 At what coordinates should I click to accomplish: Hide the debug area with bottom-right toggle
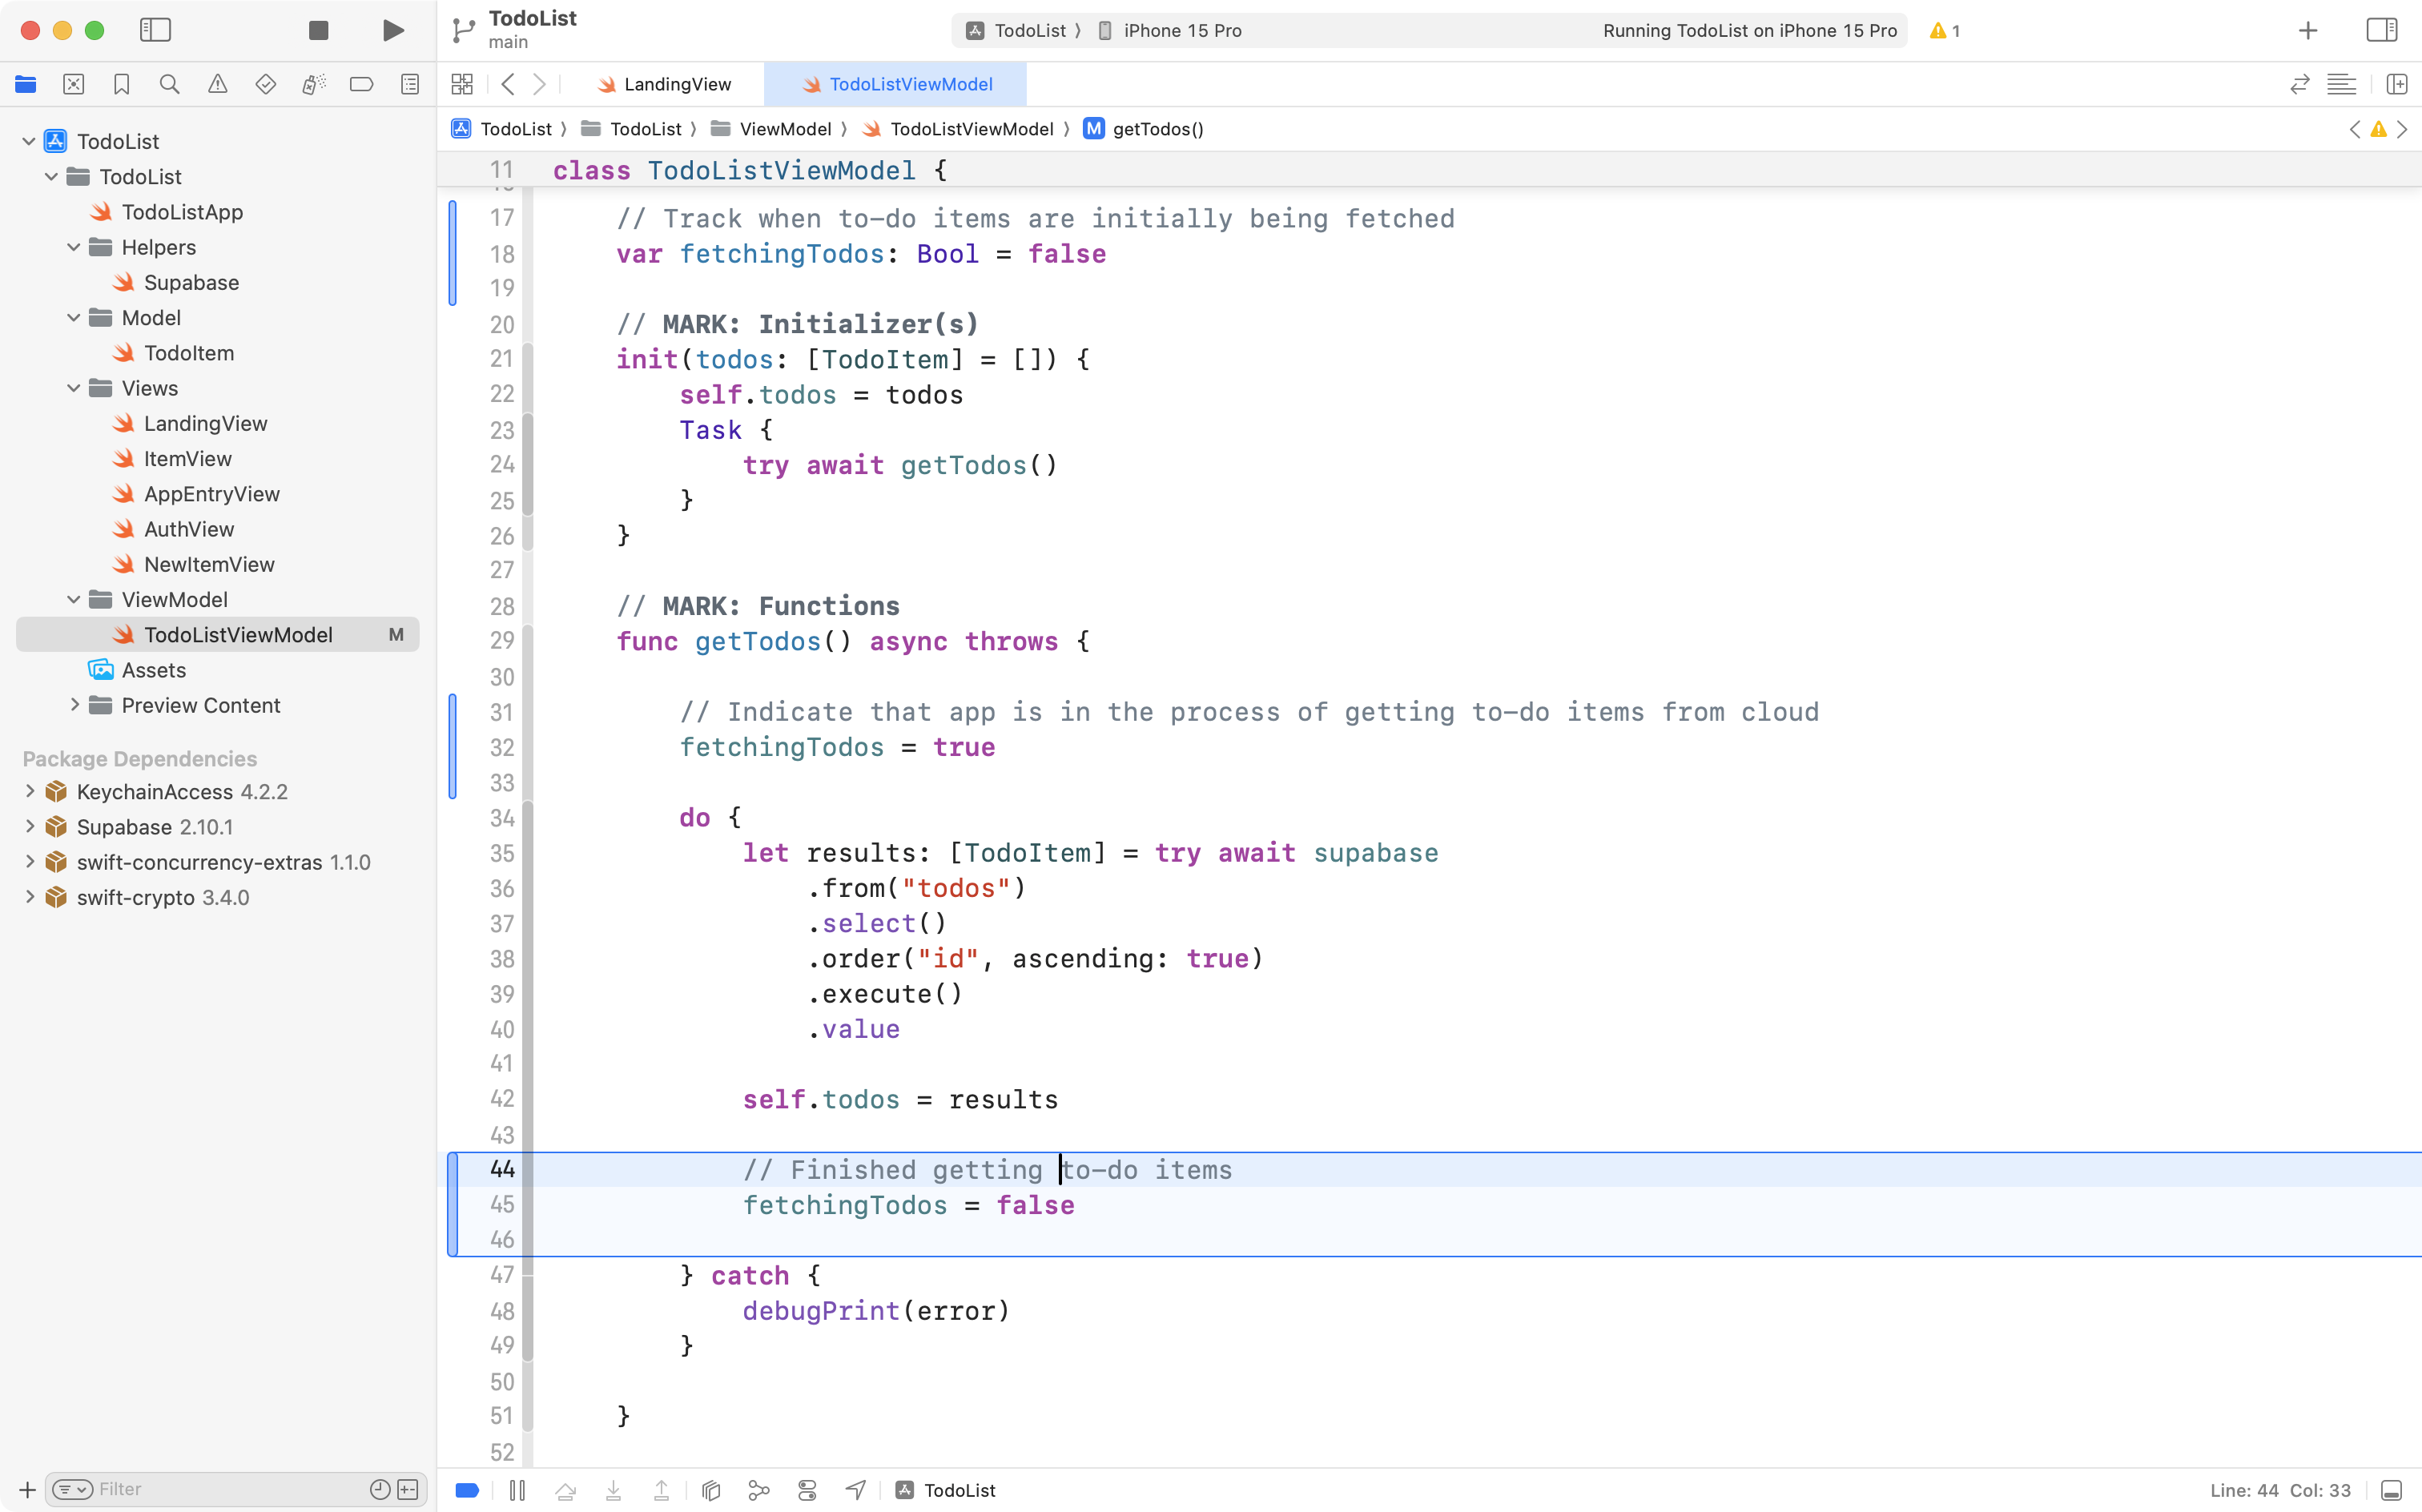tap(2394, 1489)
